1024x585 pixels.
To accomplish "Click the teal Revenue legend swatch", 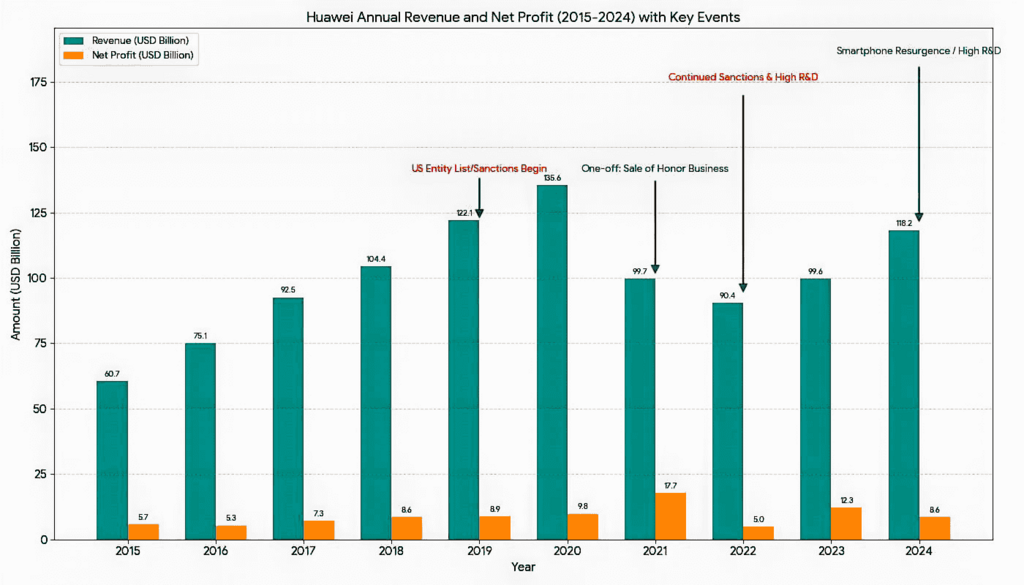I will pos(75,40).
